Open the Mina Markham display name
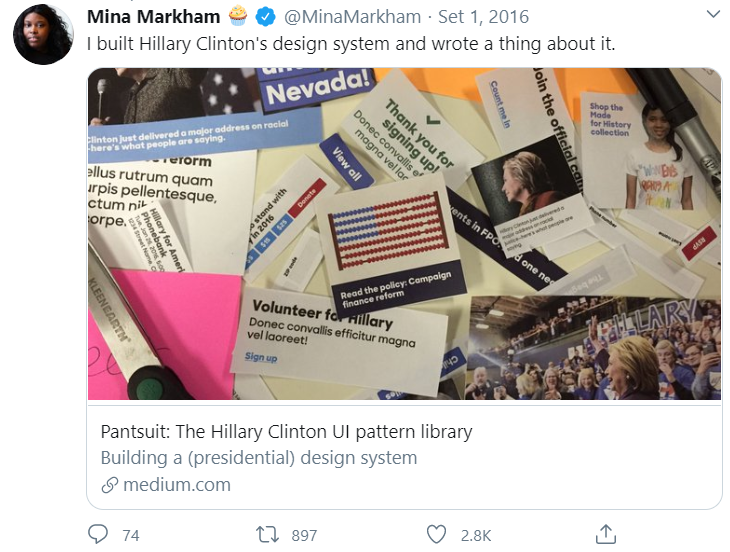The image size is (730, 552). (x=153, y=17)
